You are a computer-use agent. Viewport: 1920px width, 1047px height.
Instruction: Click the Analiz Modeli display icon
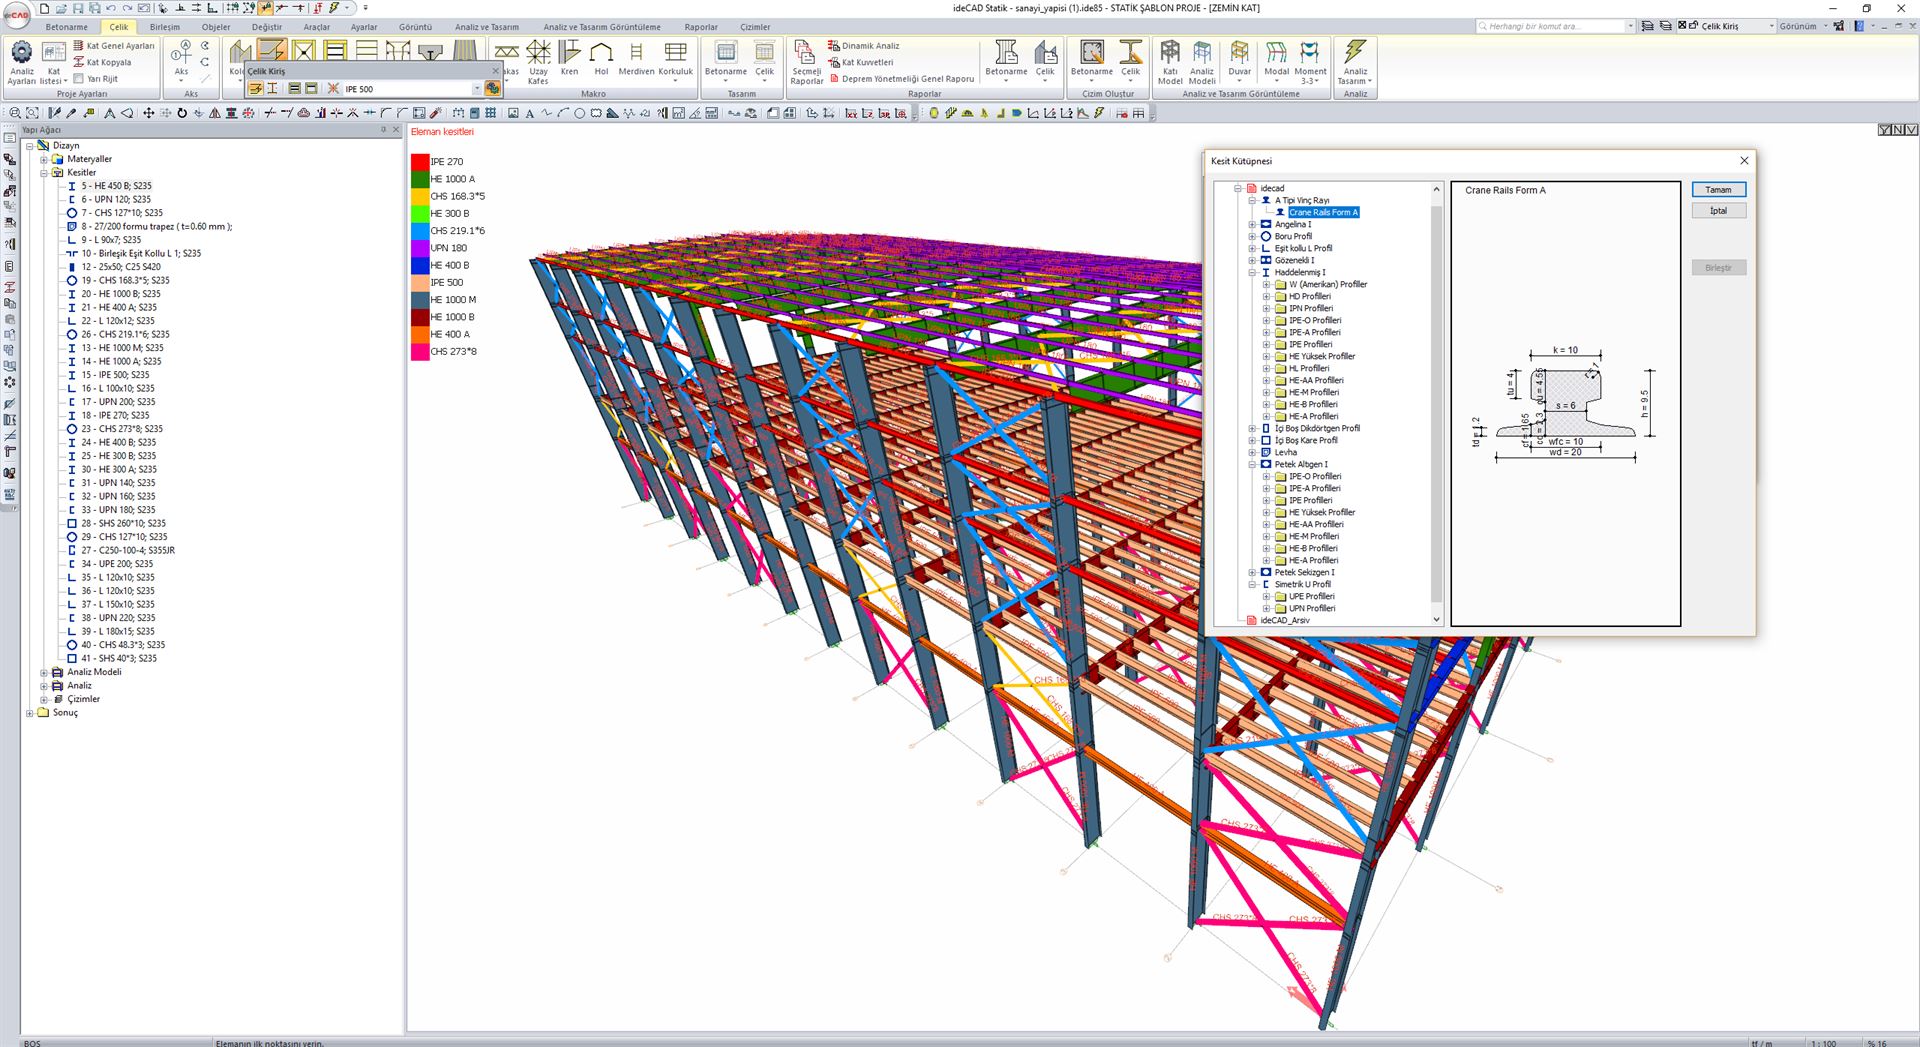1201,60
